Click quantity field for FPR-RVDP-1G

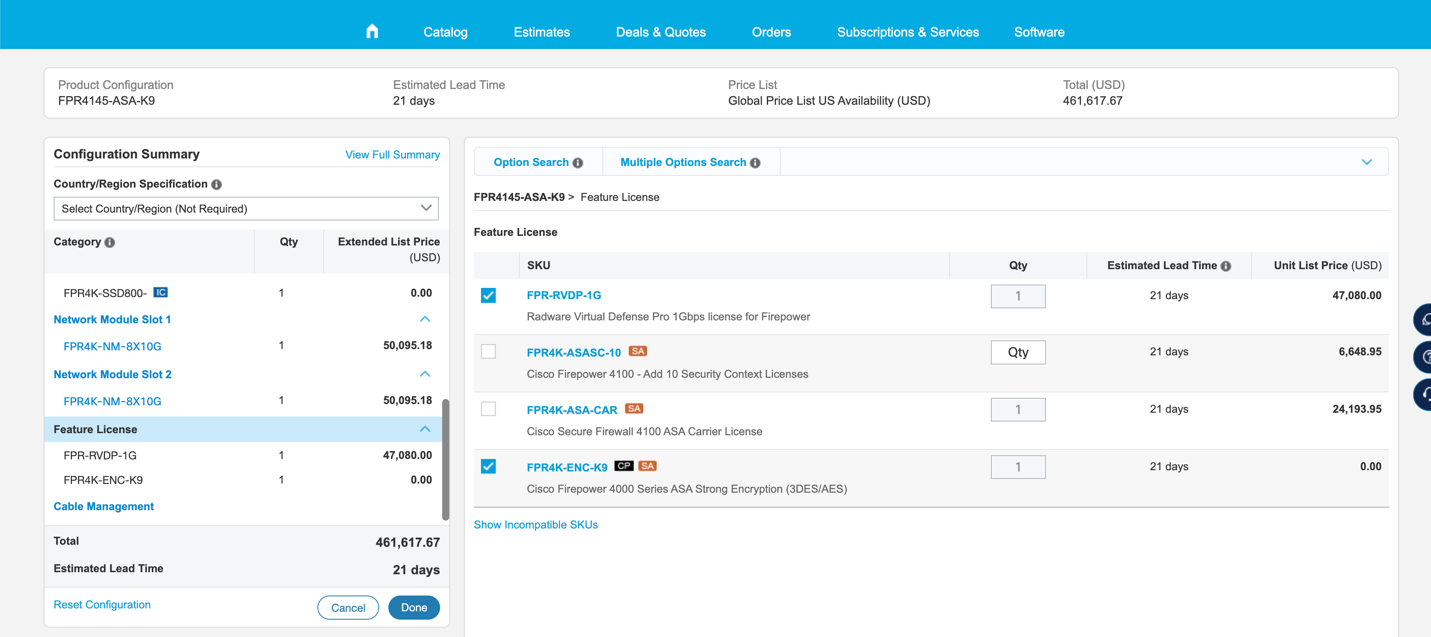coord(1018,296)
